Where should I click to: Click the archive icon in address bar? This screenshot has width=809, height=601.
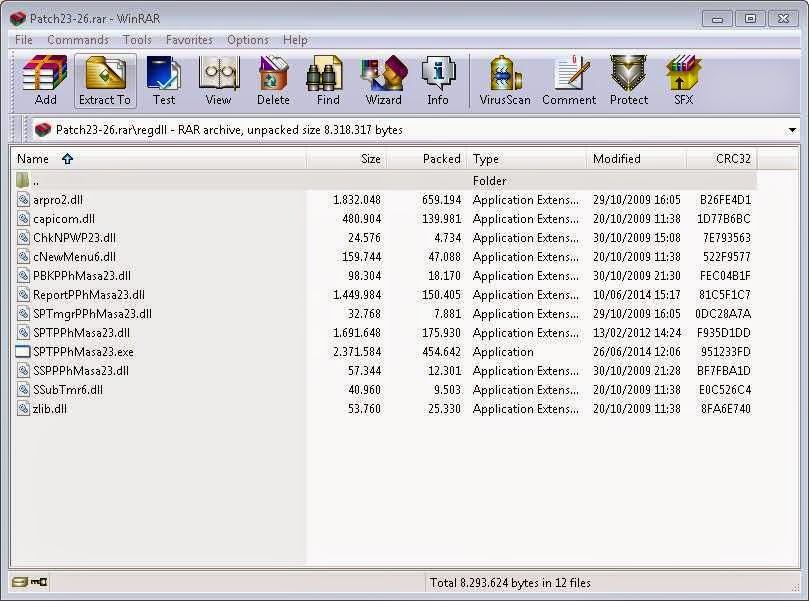(43, 129)
